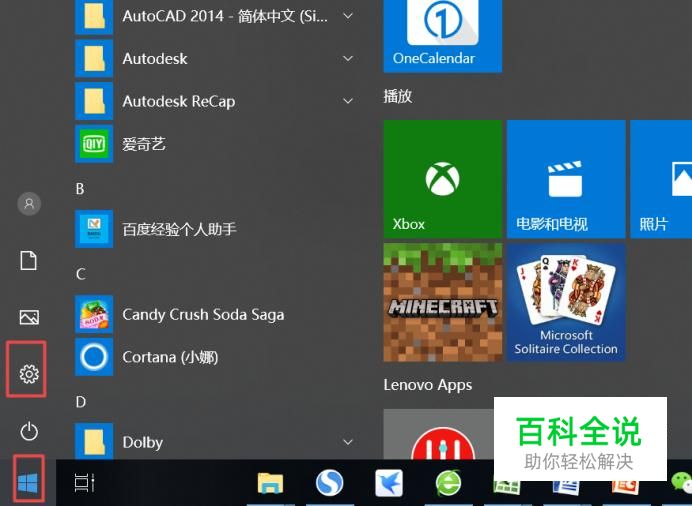
Task: Open Task View on the taskbar
Action: [x=84, y=483]
